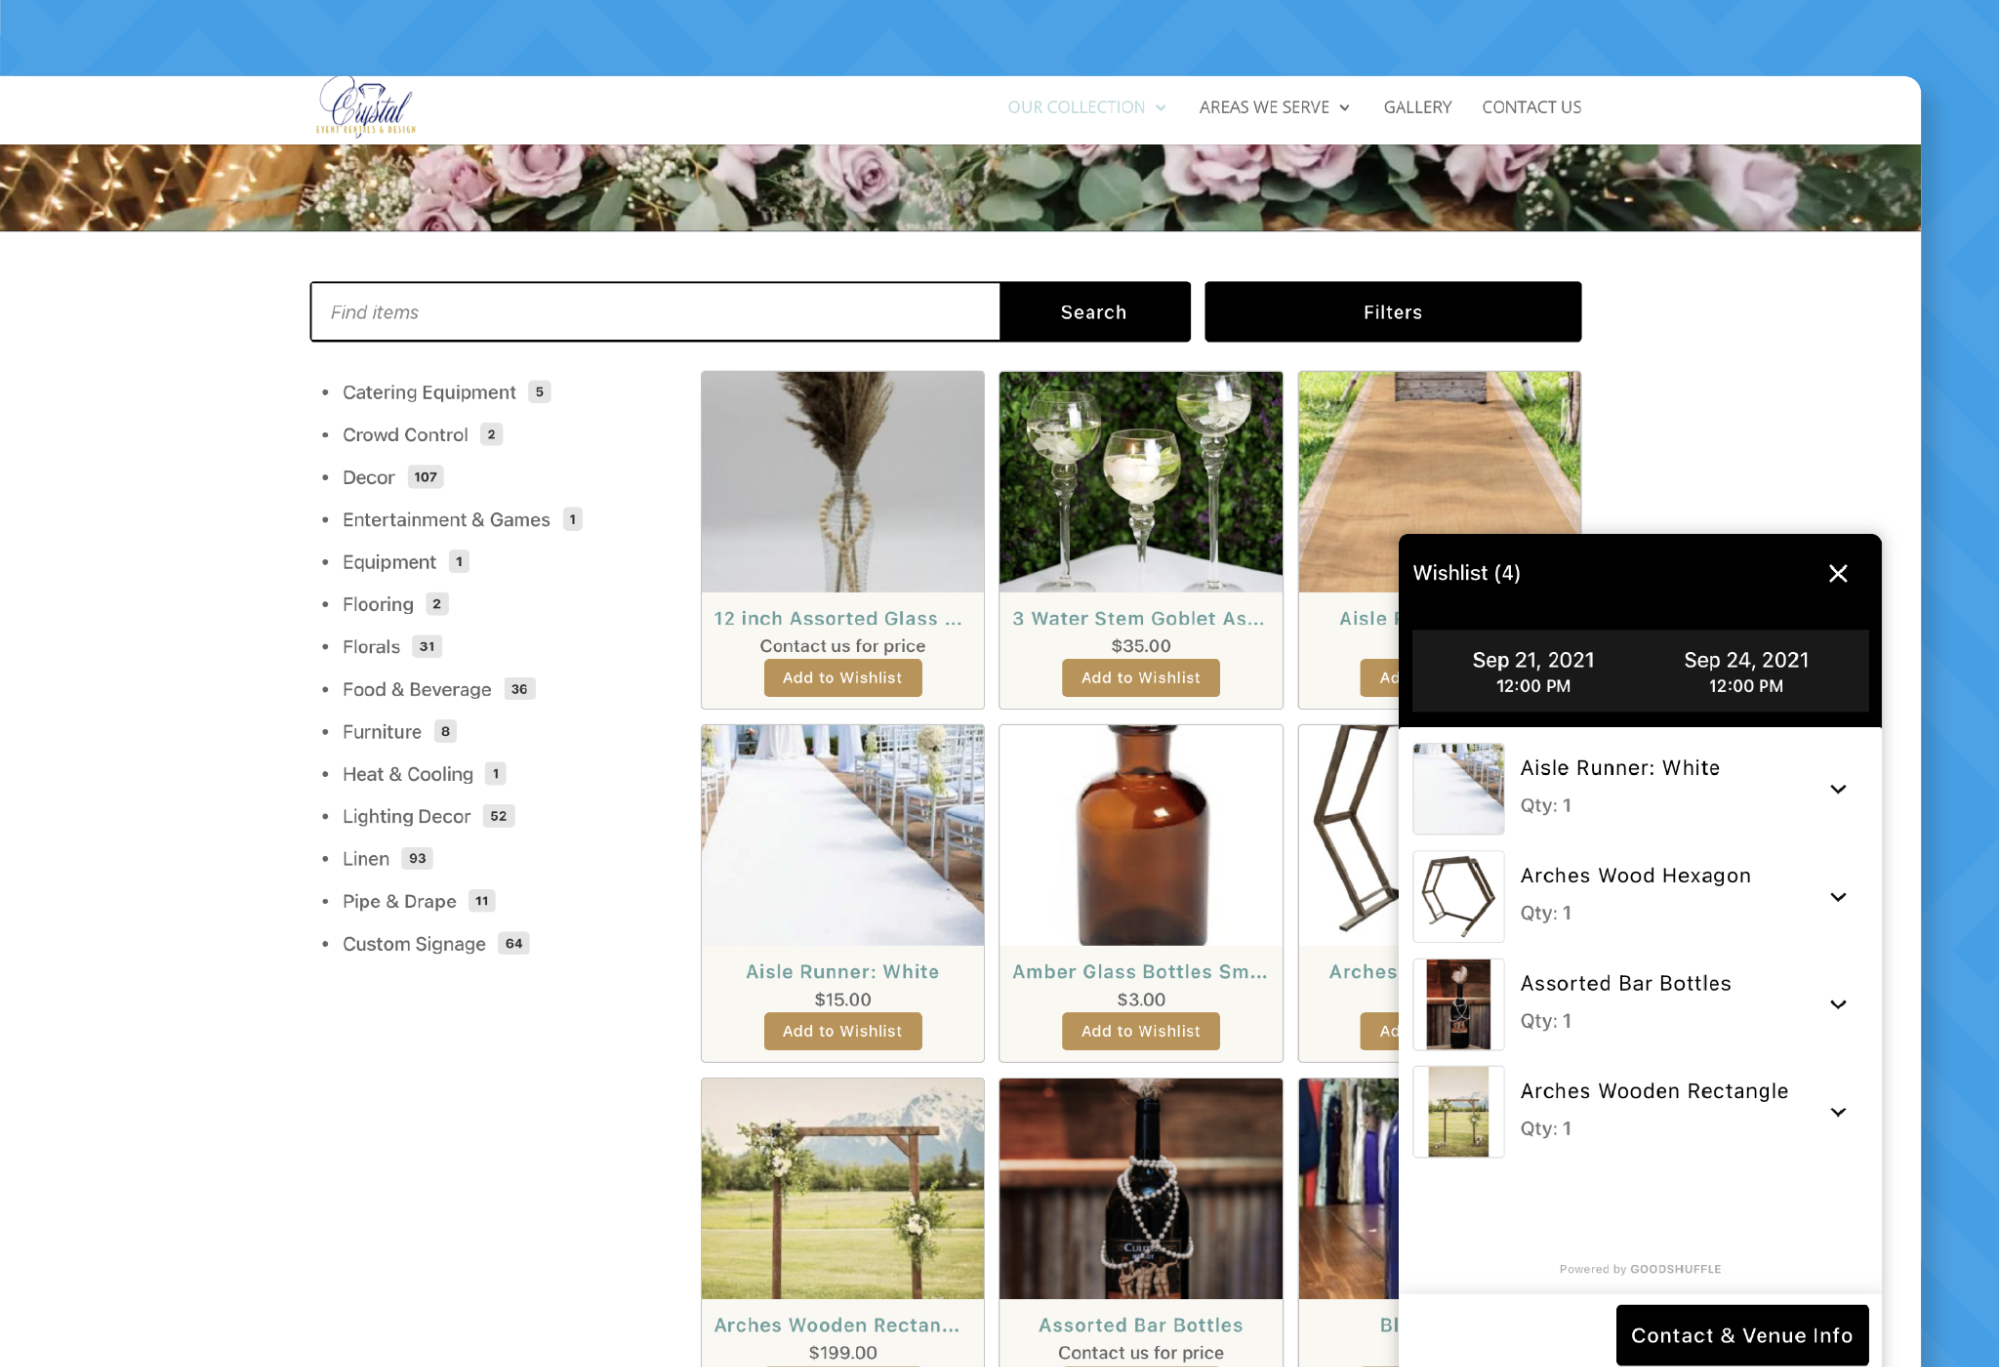The height and width of the screenshot is (1368, 1999).
Task: Select the Food & Beverage category
Action: (x=417, y=689)
